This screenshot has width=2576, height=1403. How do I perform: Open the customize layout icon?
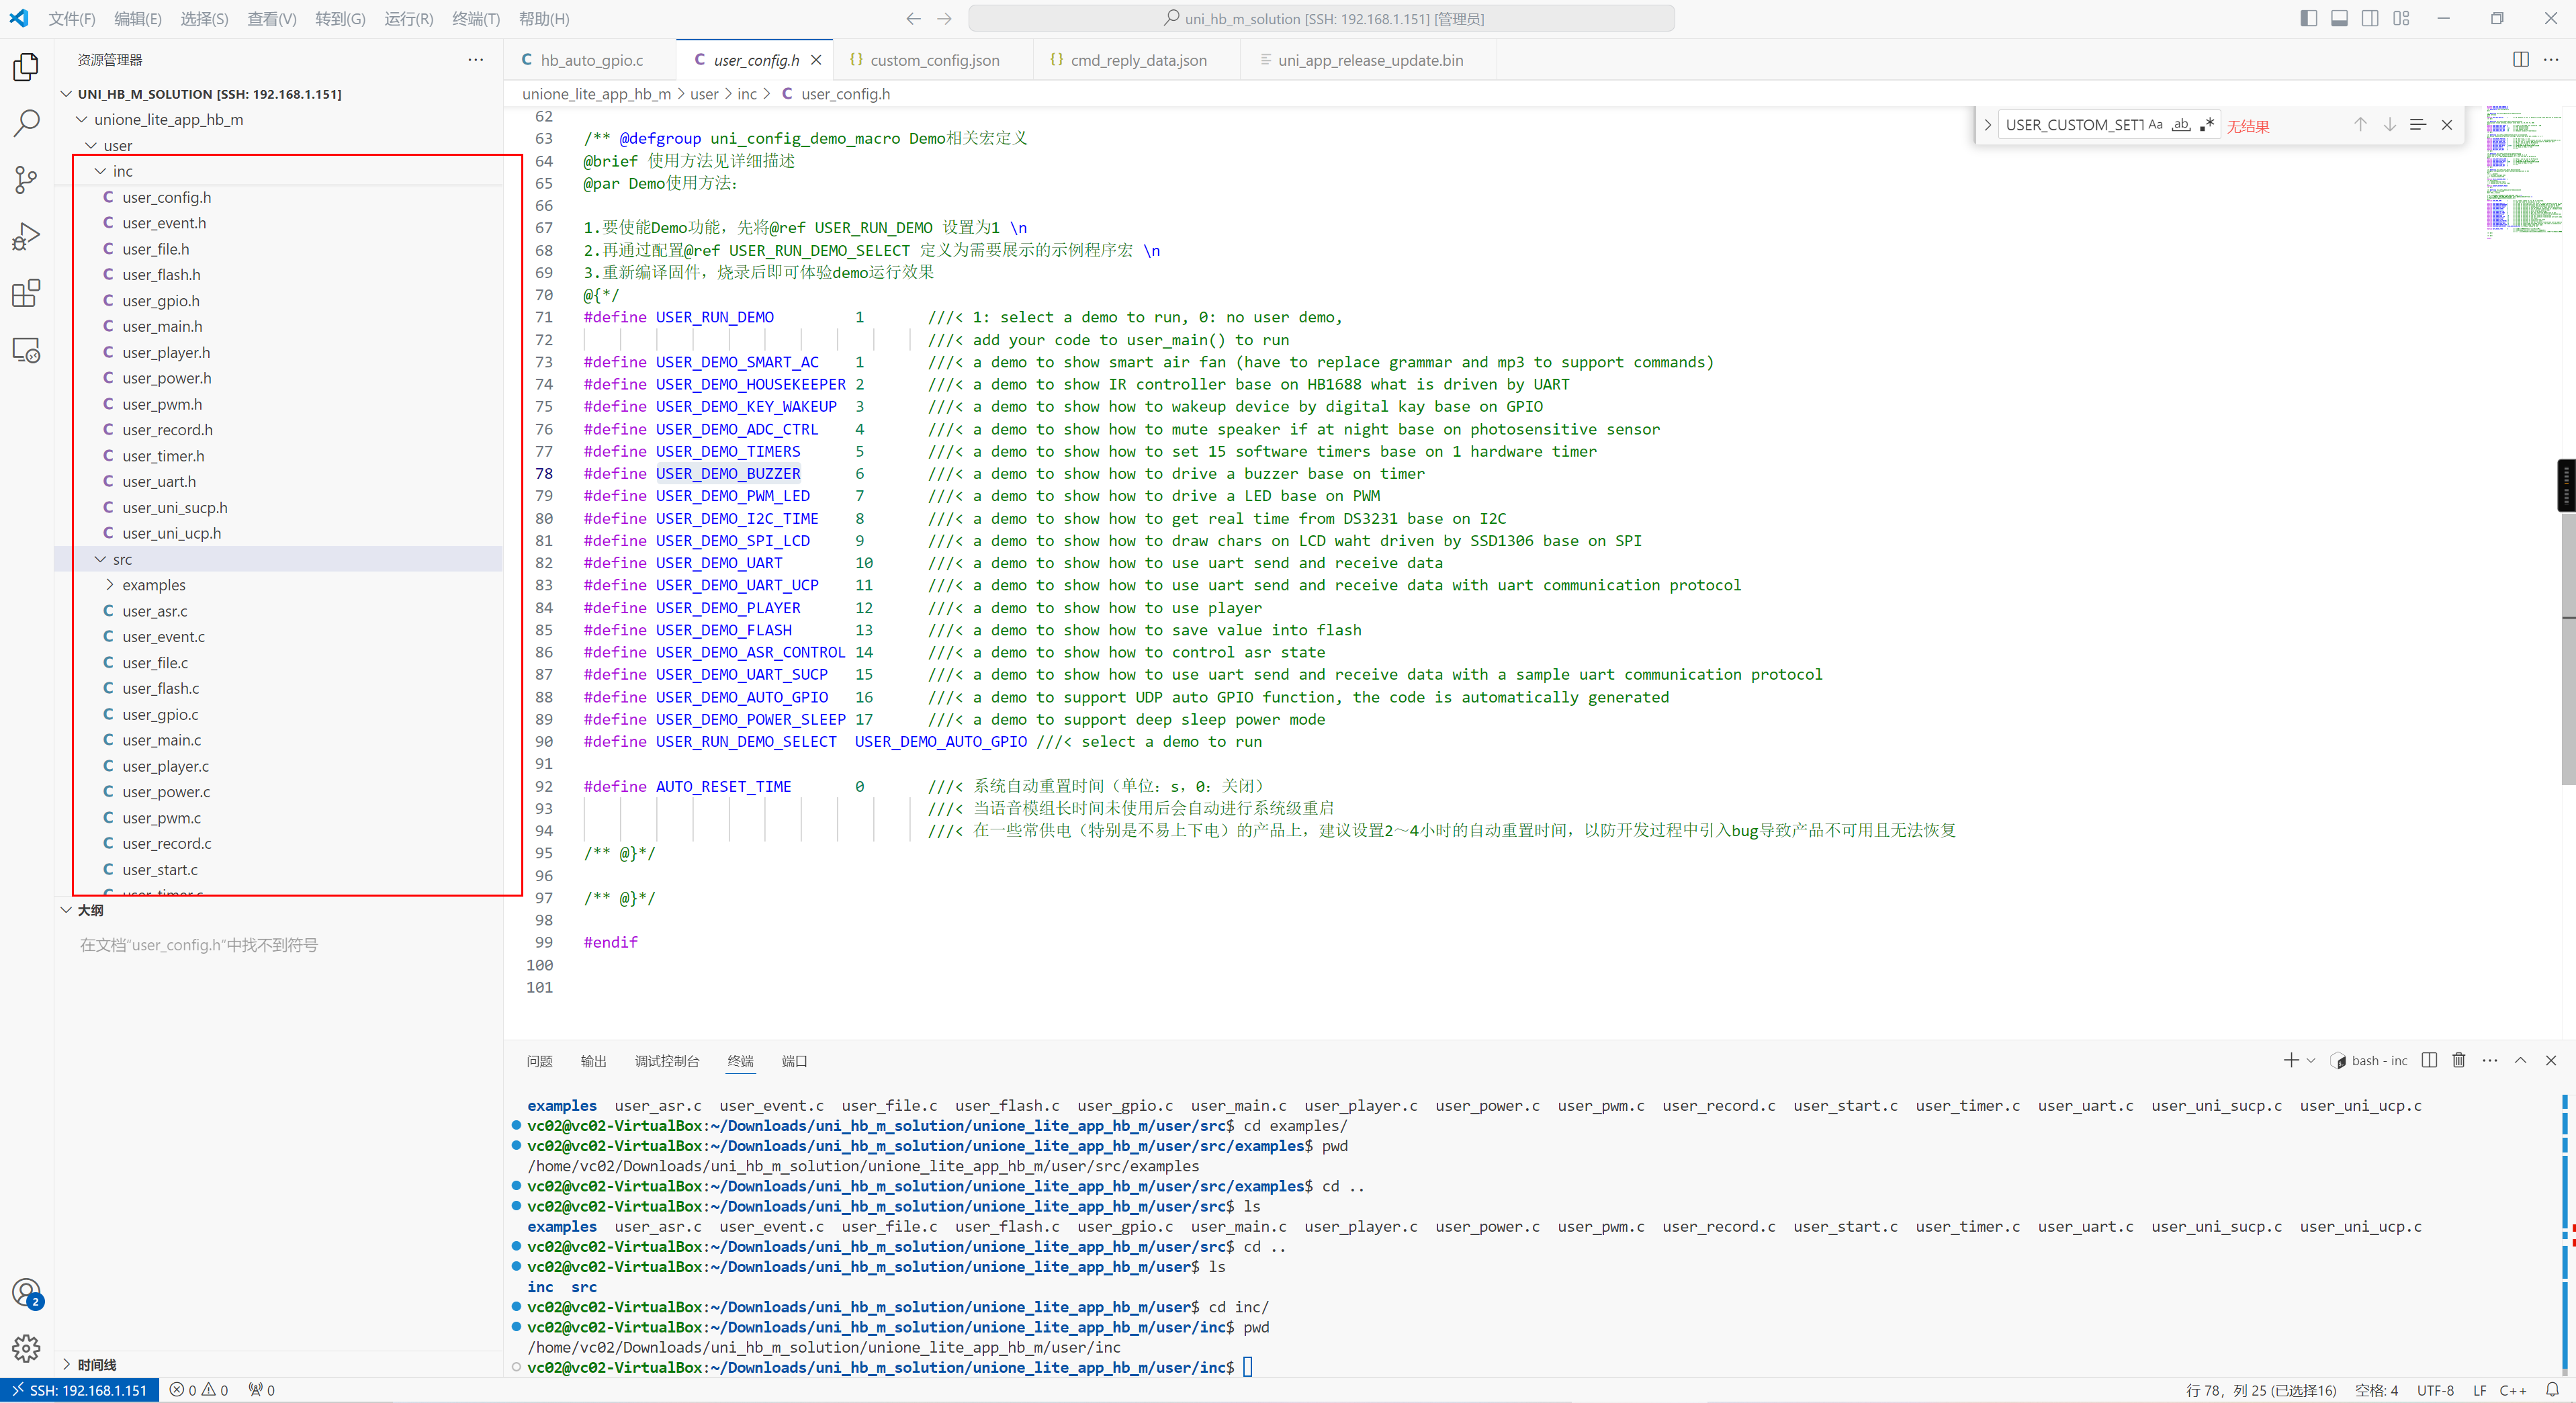pos(2401,18)
